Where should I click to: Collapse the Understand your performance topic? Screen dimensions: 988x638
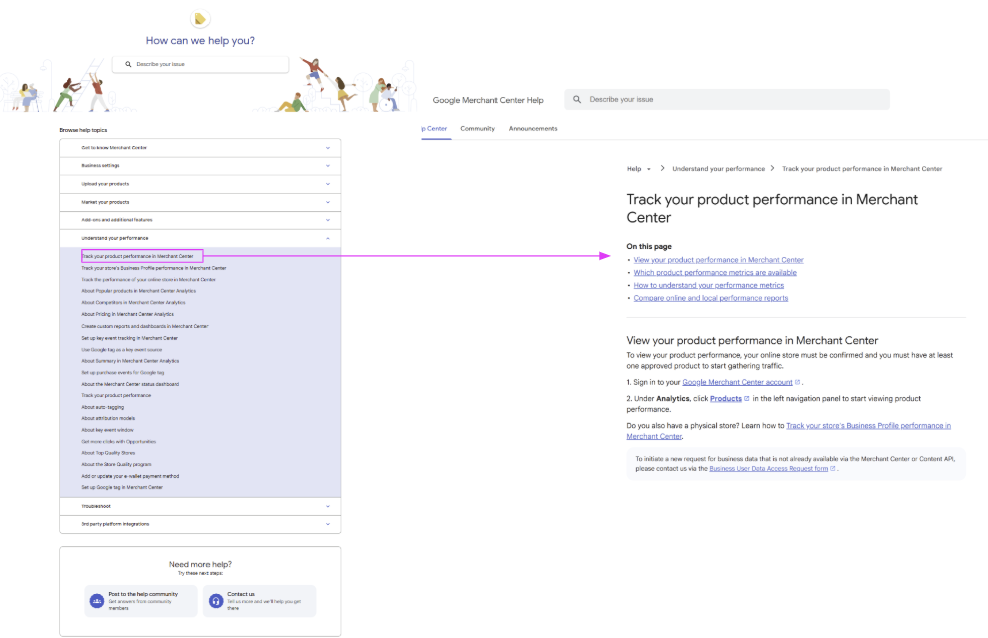pos(200,238)
